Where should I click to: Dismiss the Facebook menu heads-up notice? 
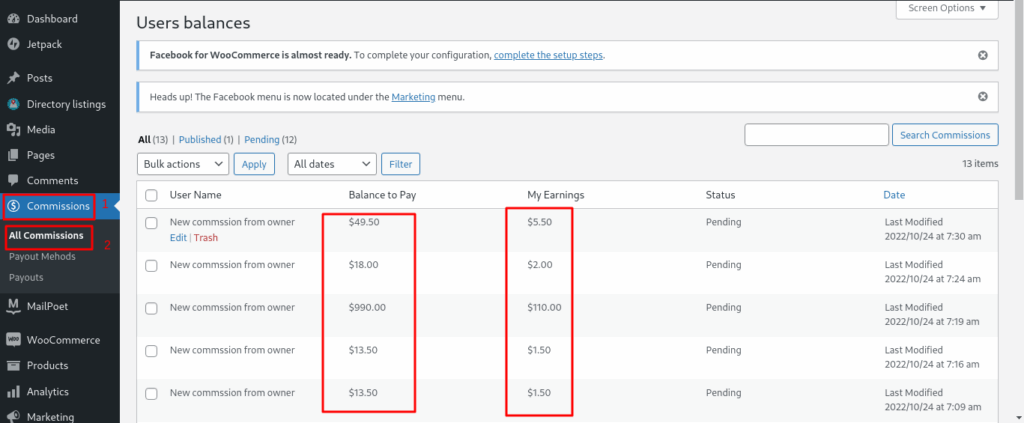point(982,97)
